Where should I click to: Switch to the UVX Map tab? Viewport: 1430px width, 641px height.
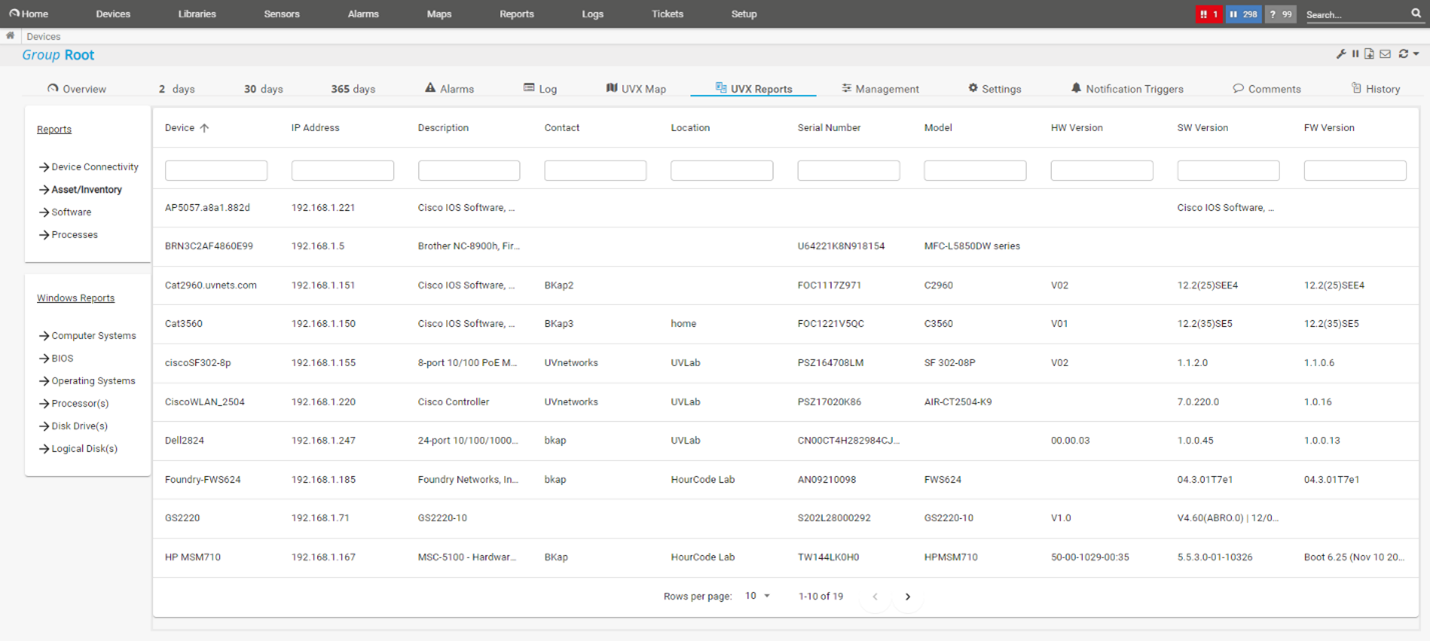(x=637, y=88)
